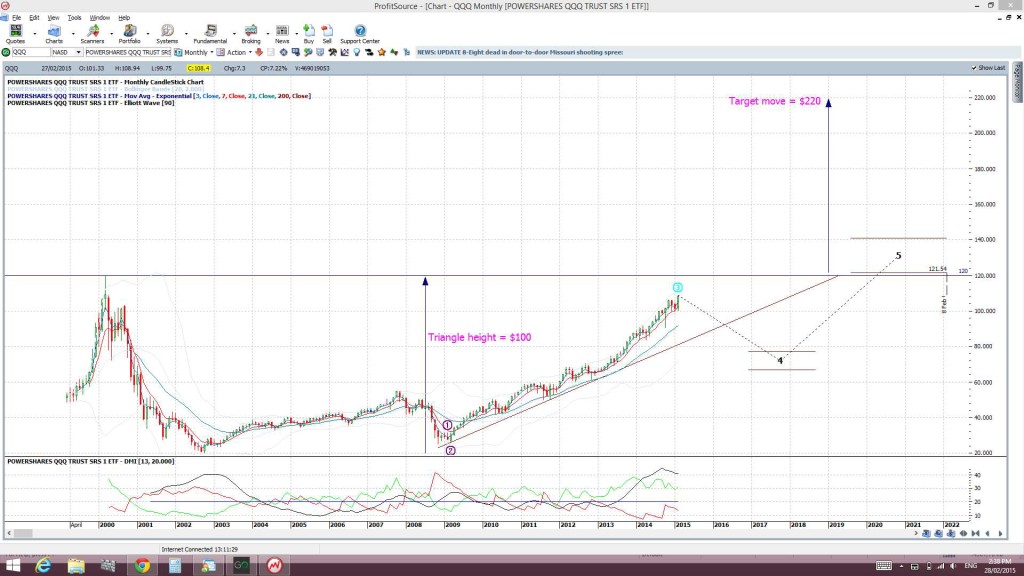Open the News tool
1024x576 pixels.
pyautogui.click(x=282, y=33)
